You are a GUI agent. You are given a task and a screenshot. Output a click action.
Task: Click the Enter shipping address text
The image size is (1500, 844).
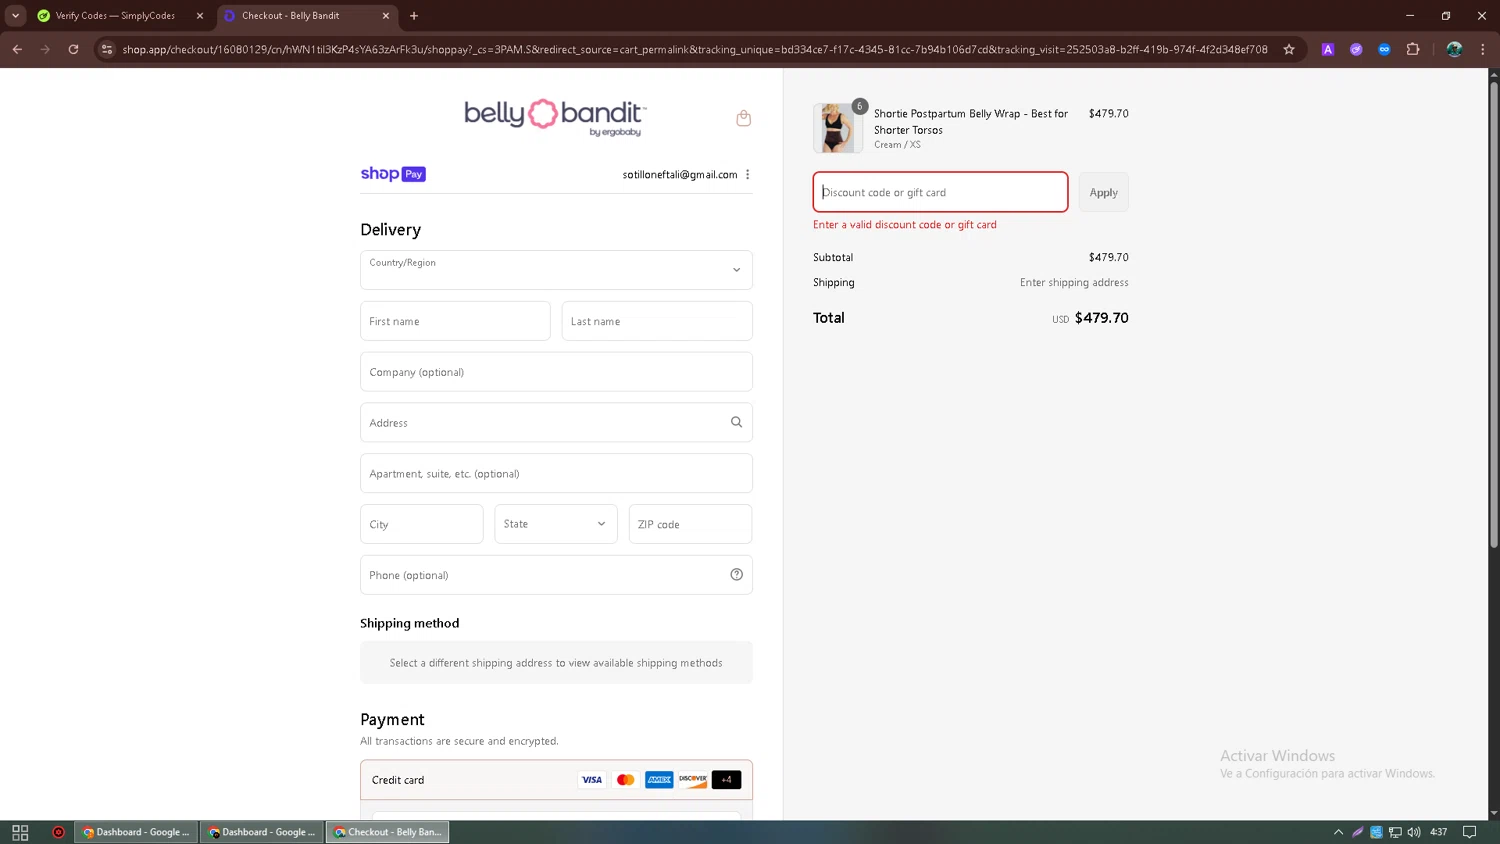[1074, 283]
